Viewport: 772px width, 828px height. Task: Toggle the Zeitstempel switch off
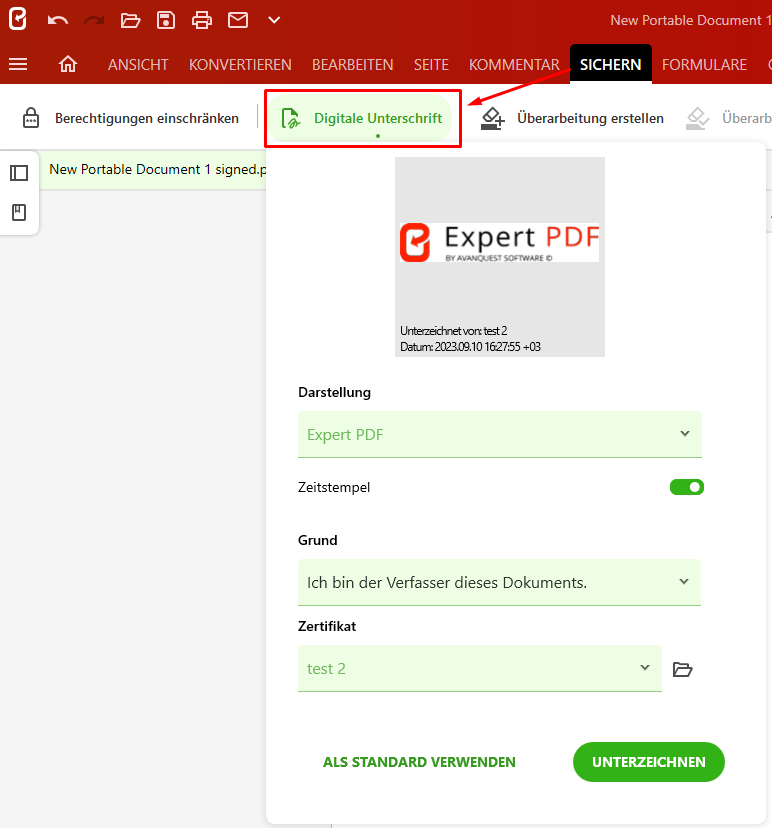[686, 487]
